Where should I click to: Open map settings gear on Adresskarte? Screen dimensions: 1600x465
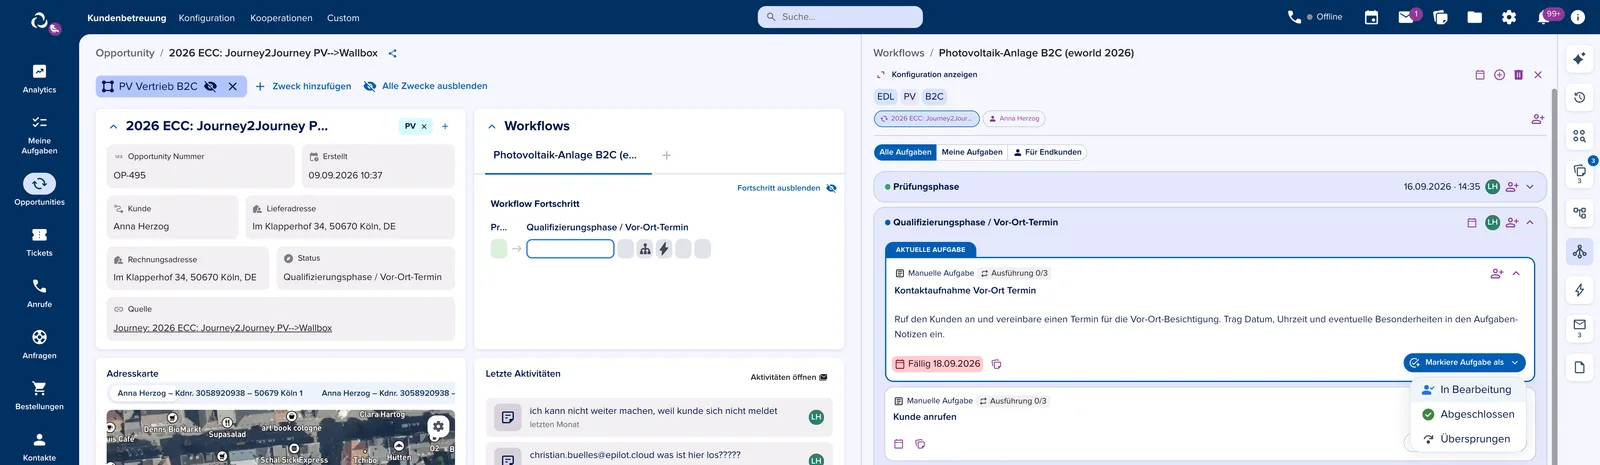(x=438, y=426)
